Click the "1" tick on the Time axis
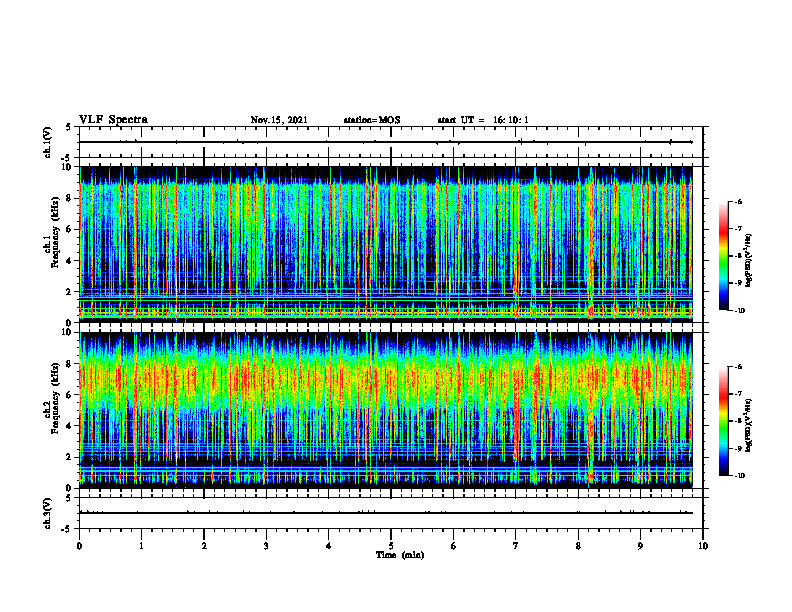 click(141, 546)
